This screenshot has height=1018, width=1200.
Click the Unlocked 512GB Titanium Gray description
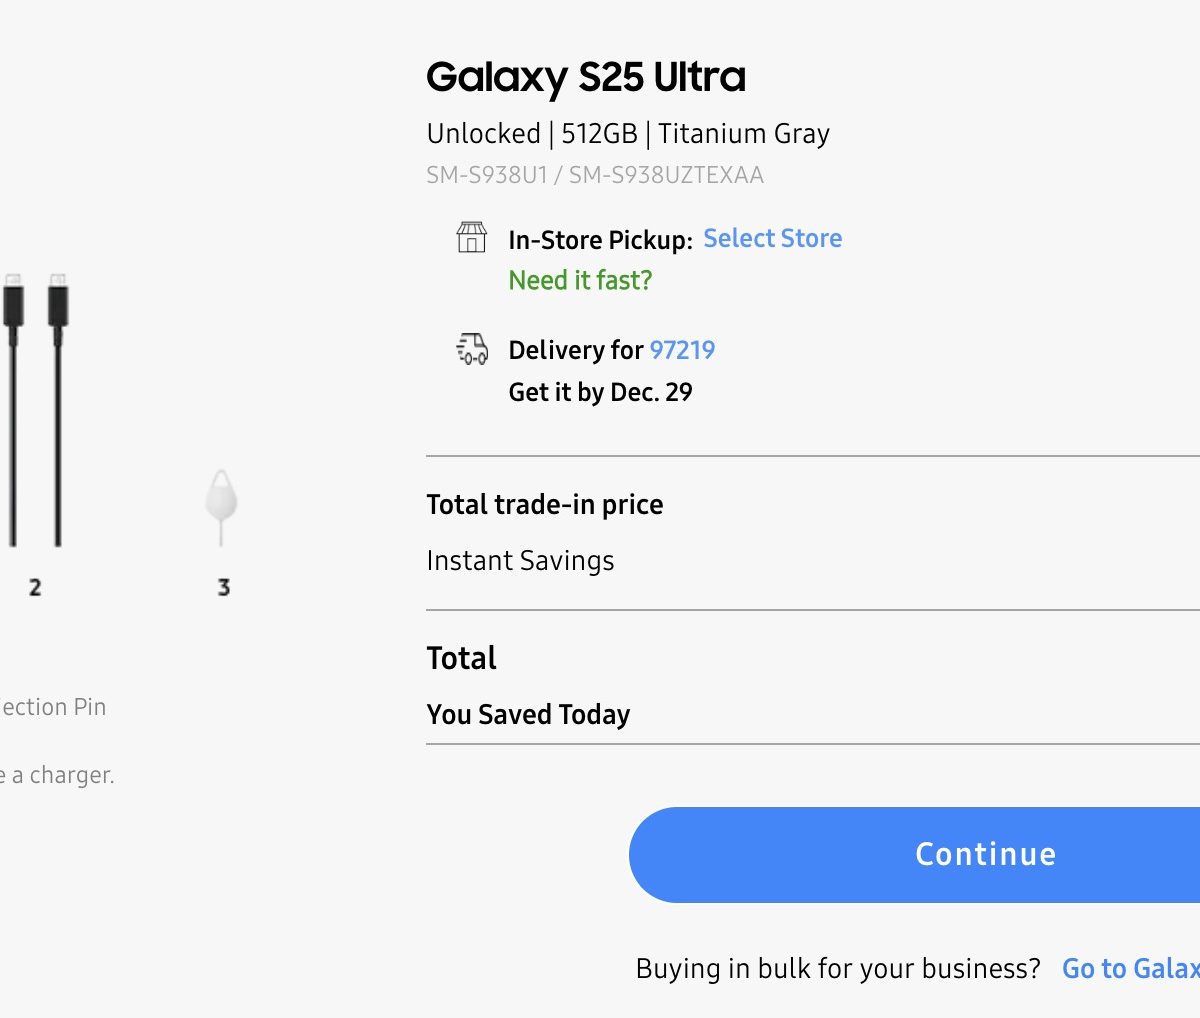(627, 134)
